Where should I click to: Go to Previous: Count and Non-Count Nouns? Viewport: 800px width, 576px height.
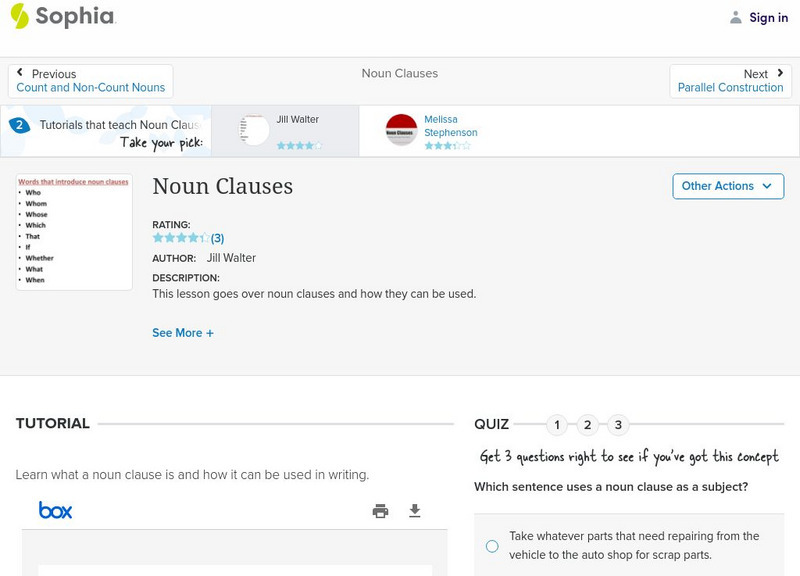click(91, 81)
